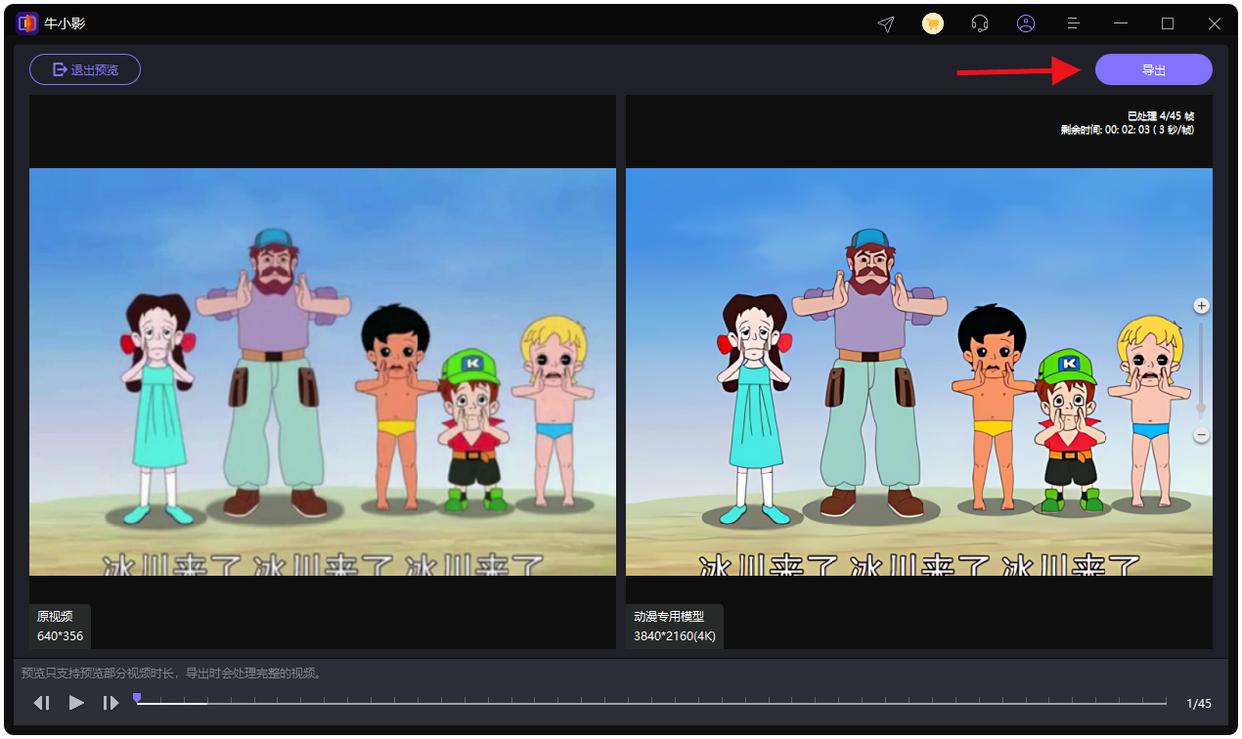Click the preview duration notice text

point(172,673)
